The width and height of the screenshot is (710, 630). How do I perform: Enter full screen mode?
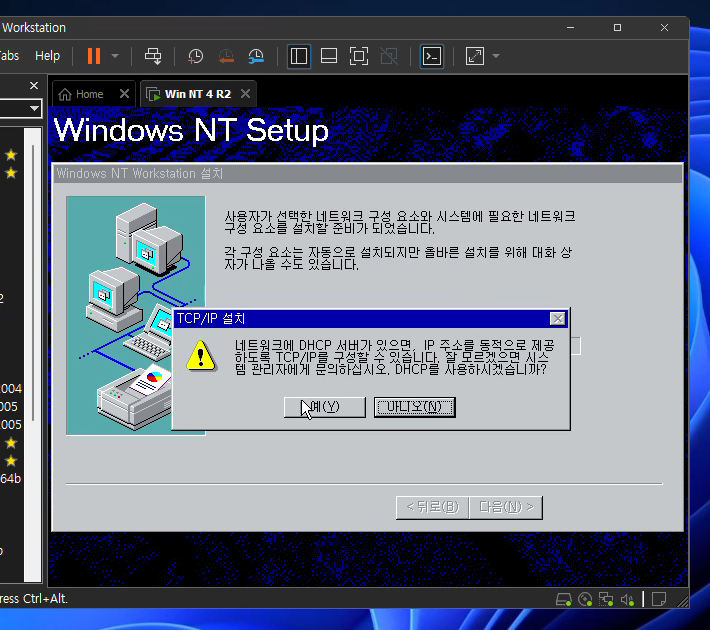point(359,56)
